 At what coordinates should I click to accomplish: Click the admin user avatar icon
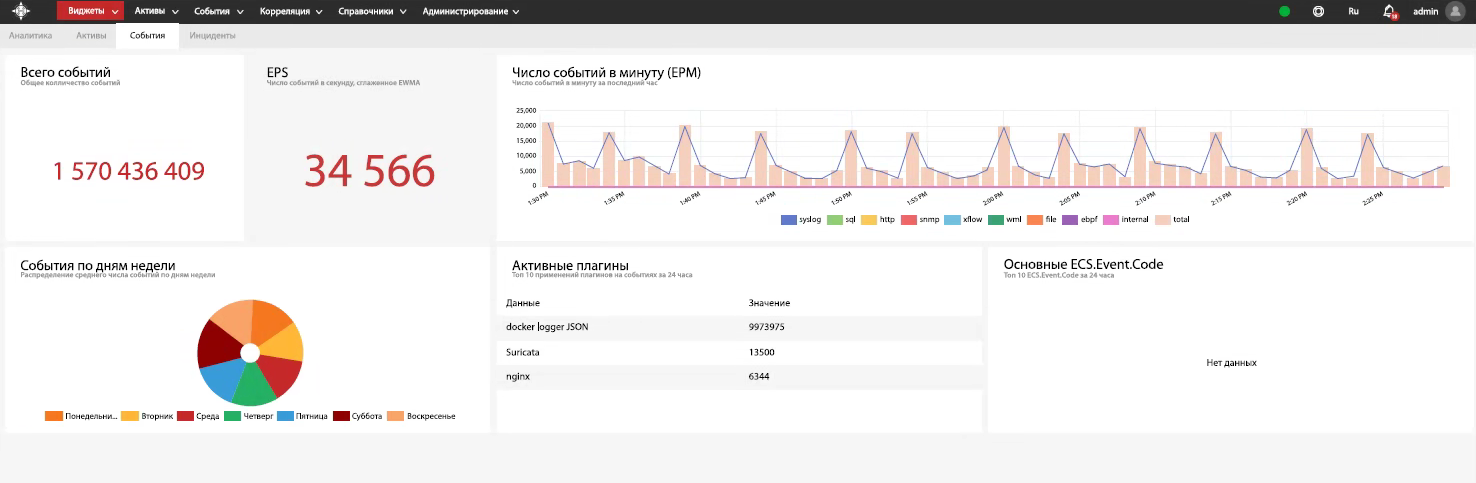pos(1453,12)
